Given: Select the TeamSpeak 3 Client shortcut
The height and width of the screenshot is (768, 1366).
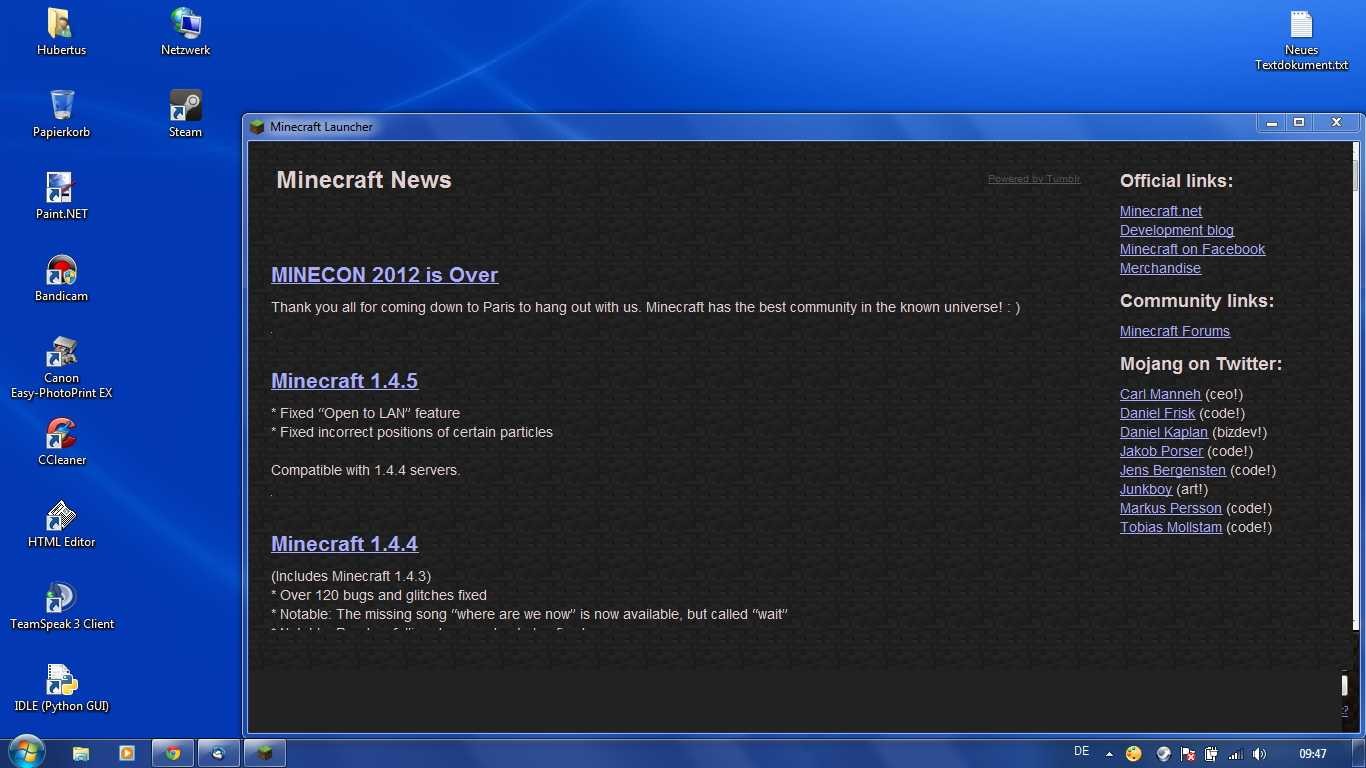Looking at the screenshot, I should (61, 605).
